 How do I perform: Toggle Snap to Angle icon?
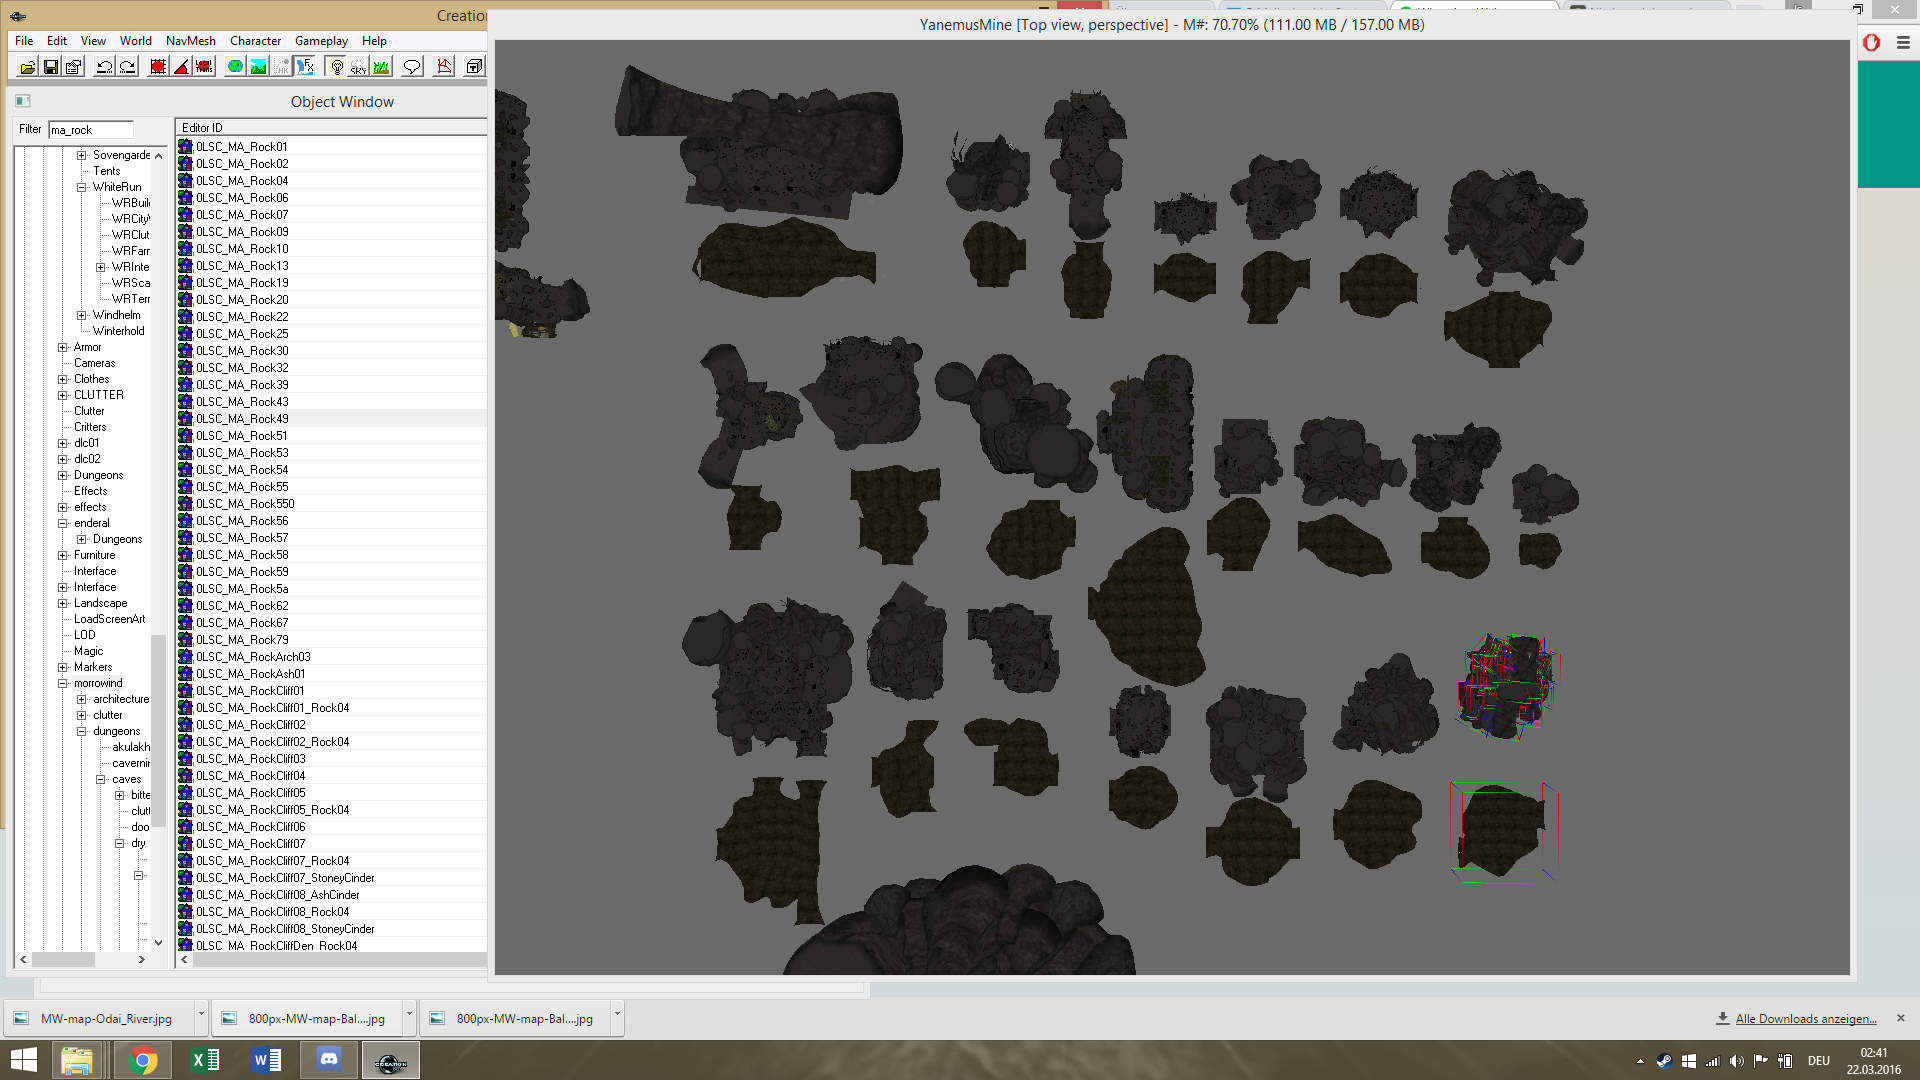[181, 67]
